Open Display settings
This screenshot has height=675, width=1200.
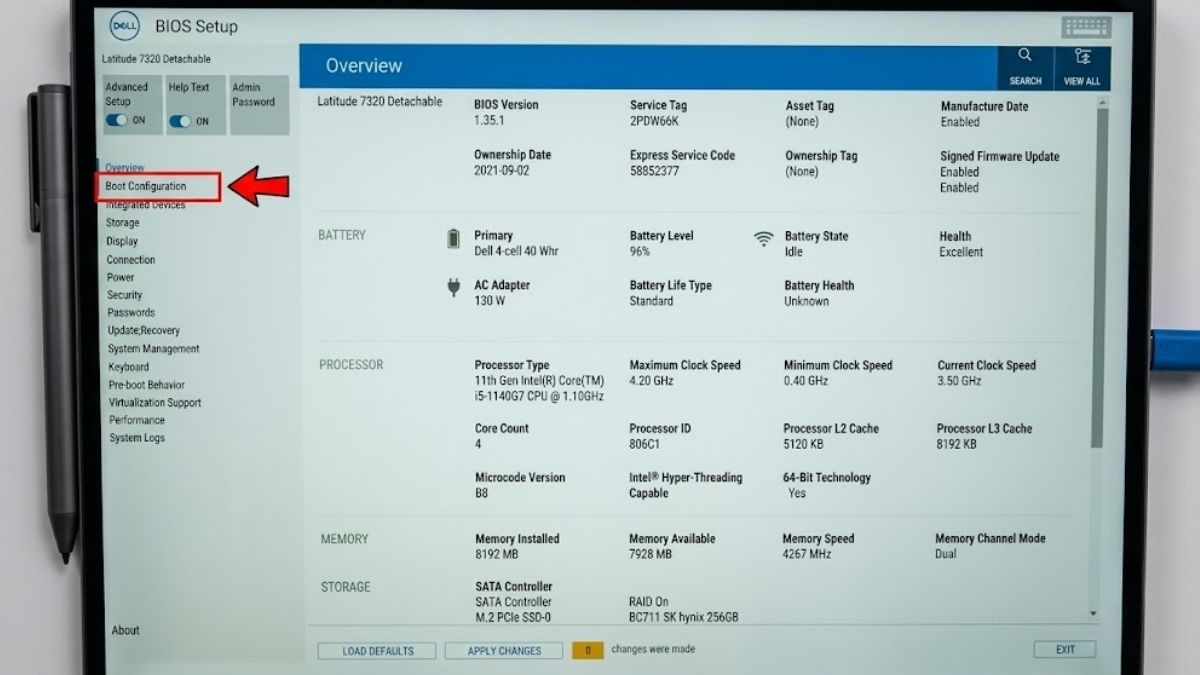click(x=122, y=241)
